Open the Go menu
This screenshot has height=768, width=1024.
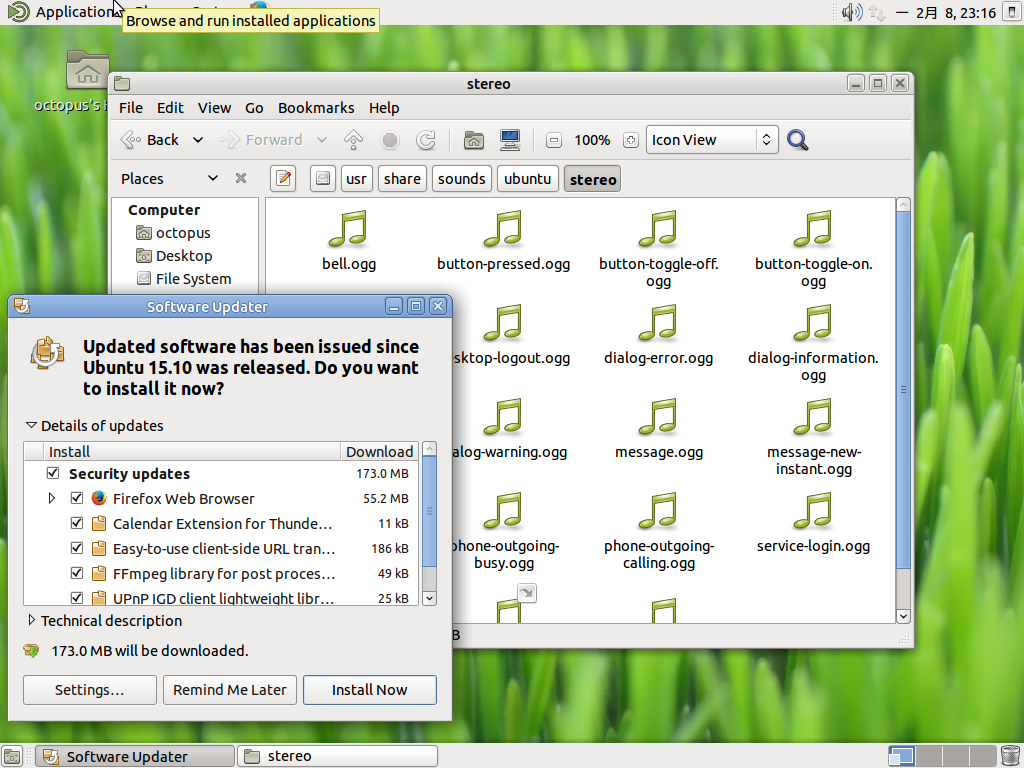[x=254, y=108]
